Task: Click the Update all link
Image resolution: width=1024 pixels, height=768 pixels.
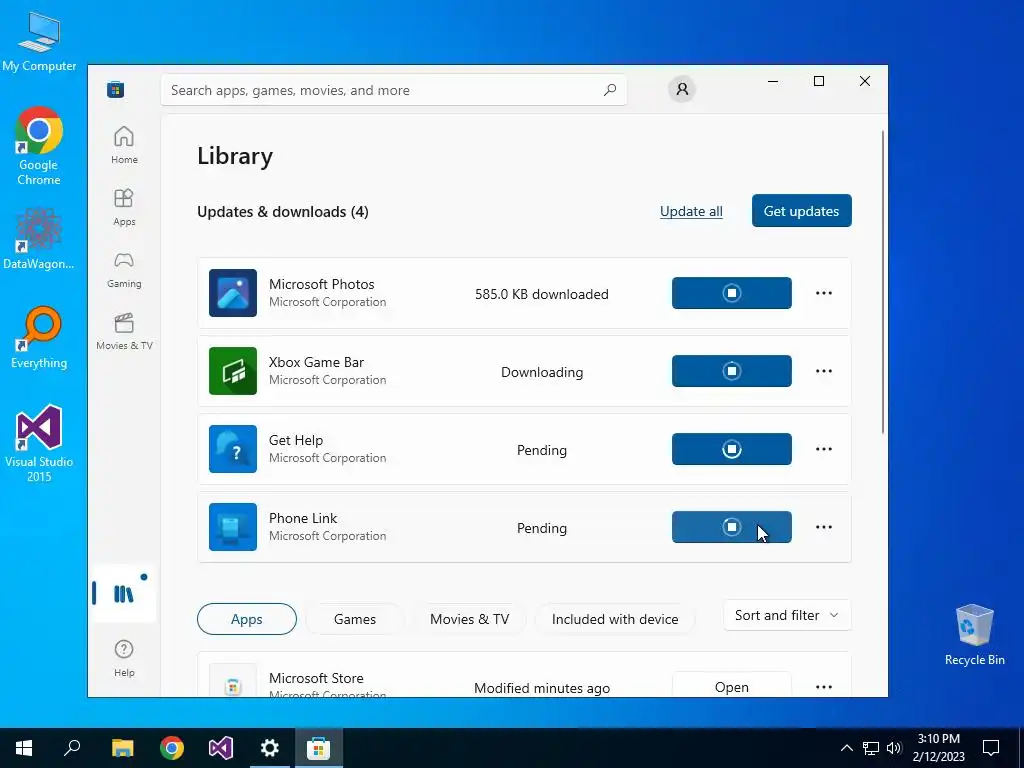Action: (x=691, y=212)
